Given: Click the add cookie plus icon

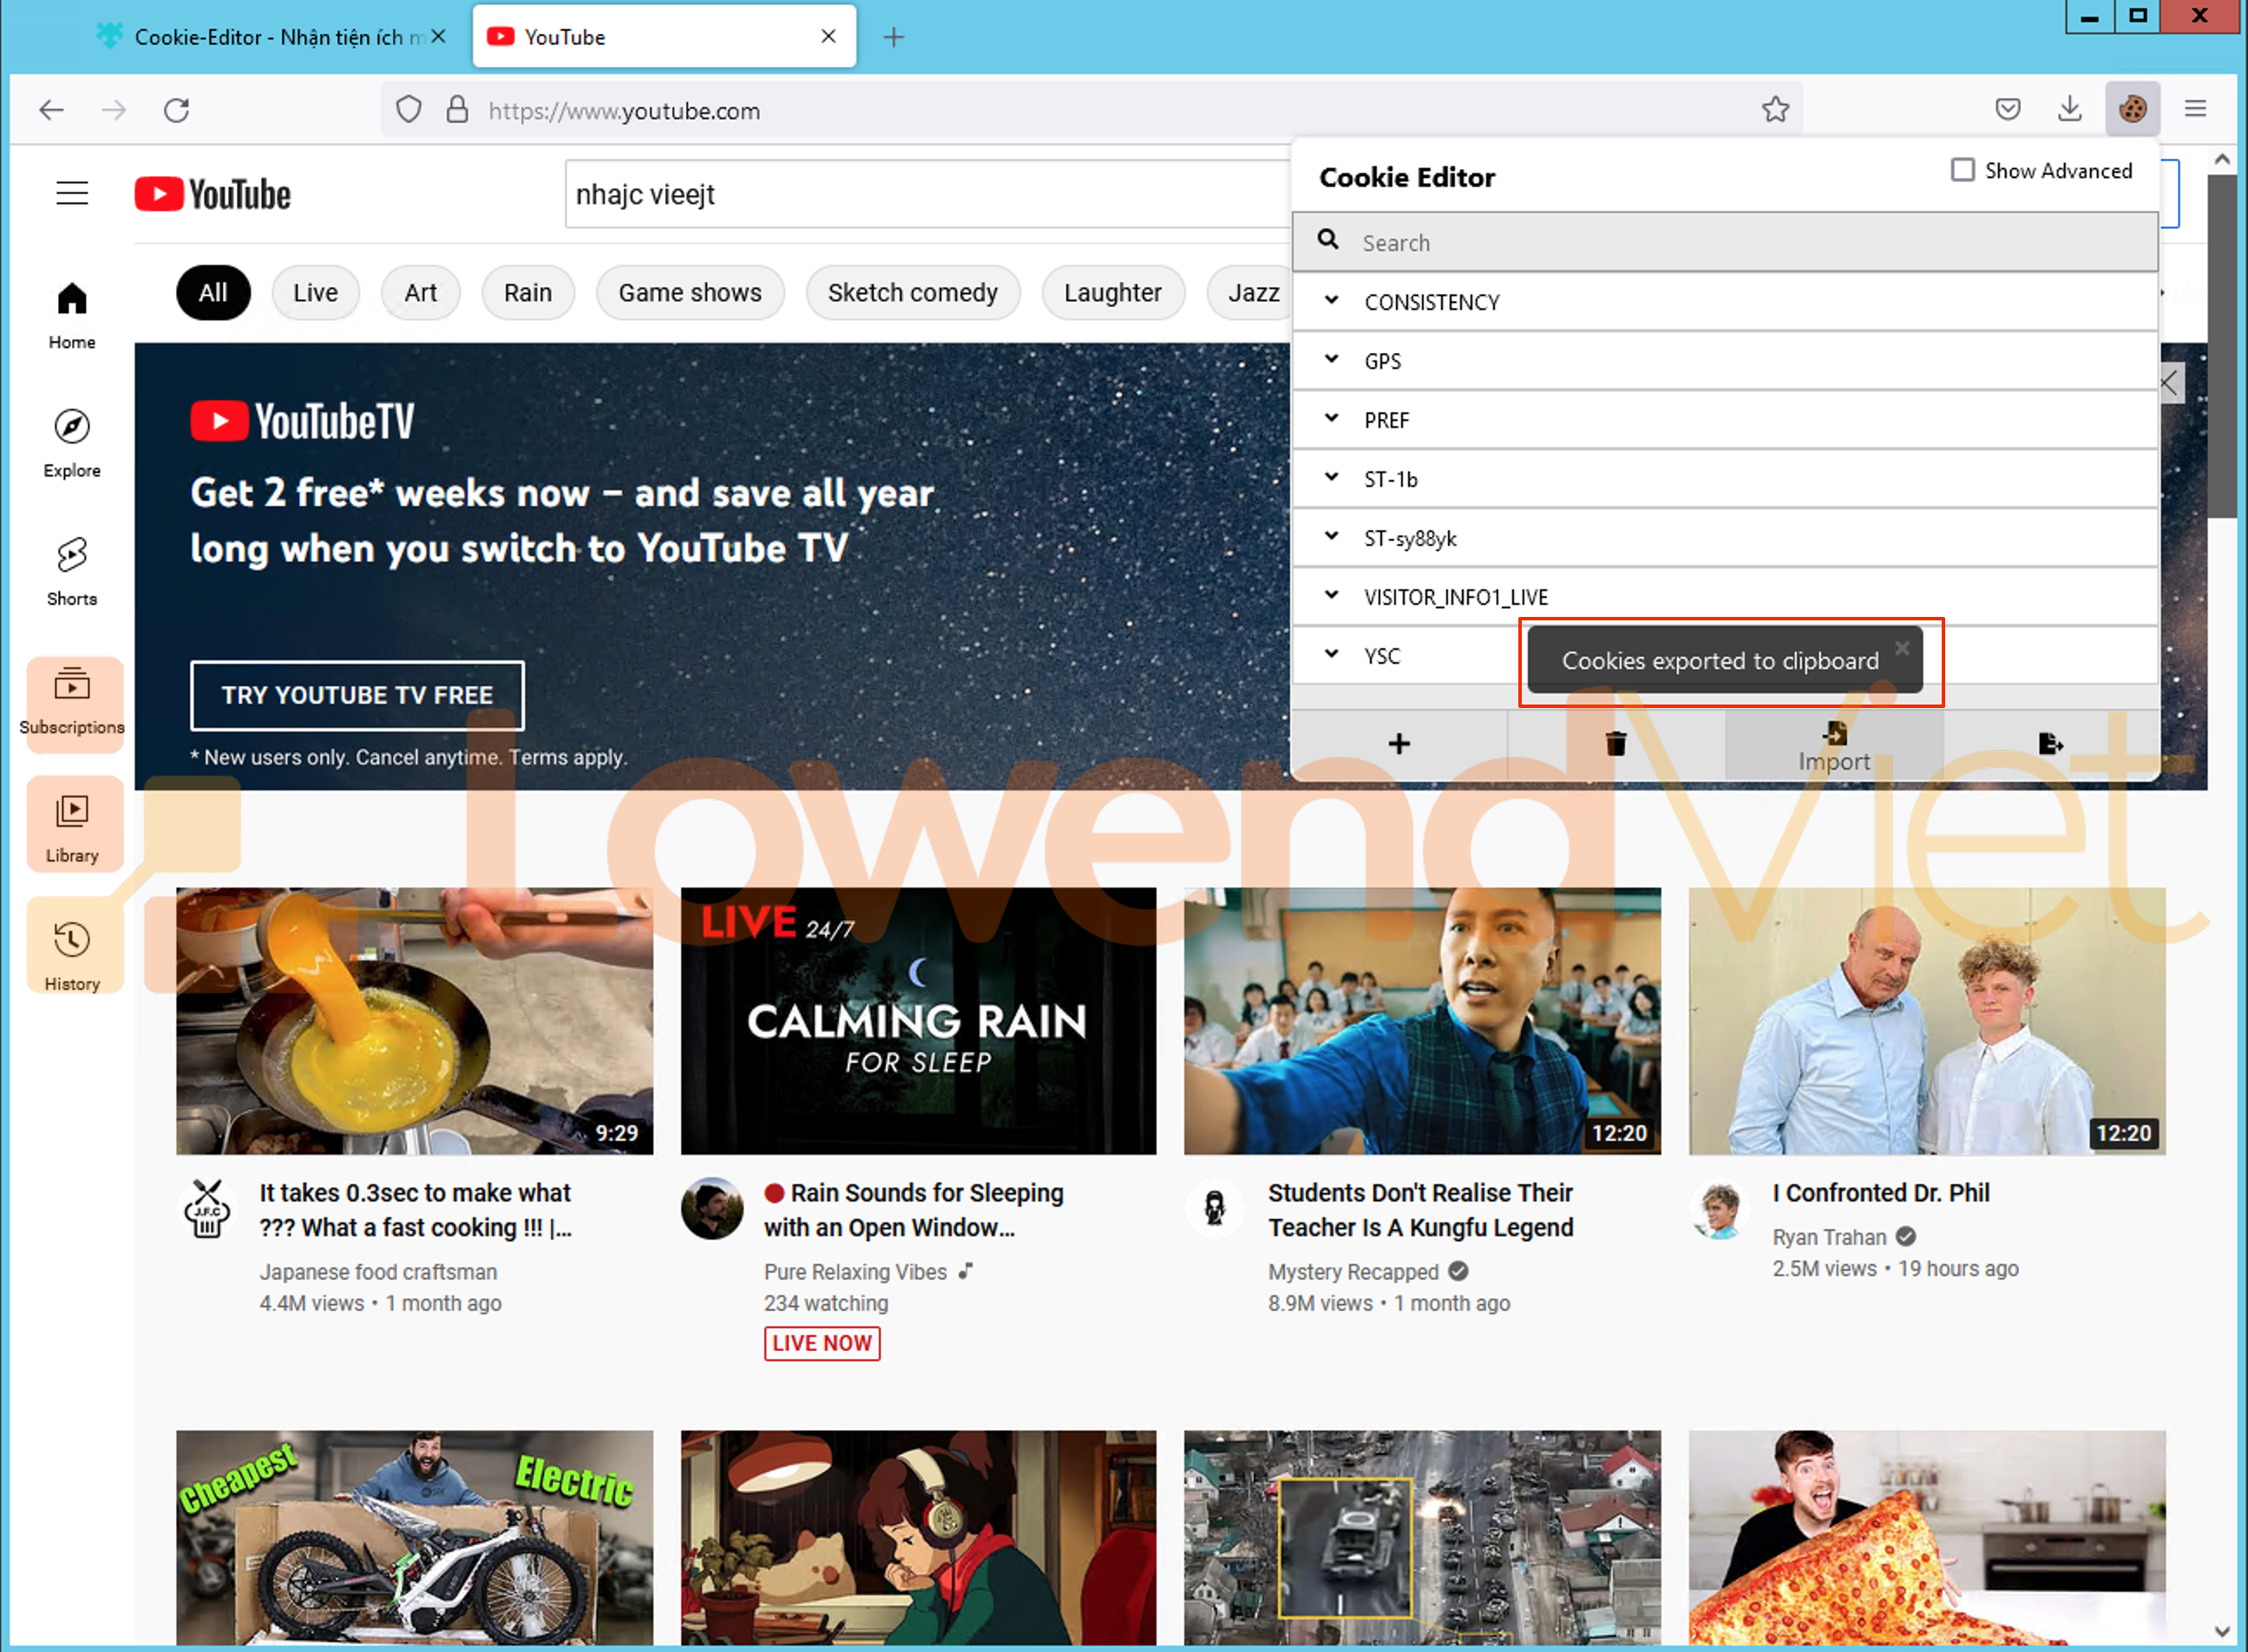Looking at the screenshot, I should pyautogui.click(x=1399, y=743).
